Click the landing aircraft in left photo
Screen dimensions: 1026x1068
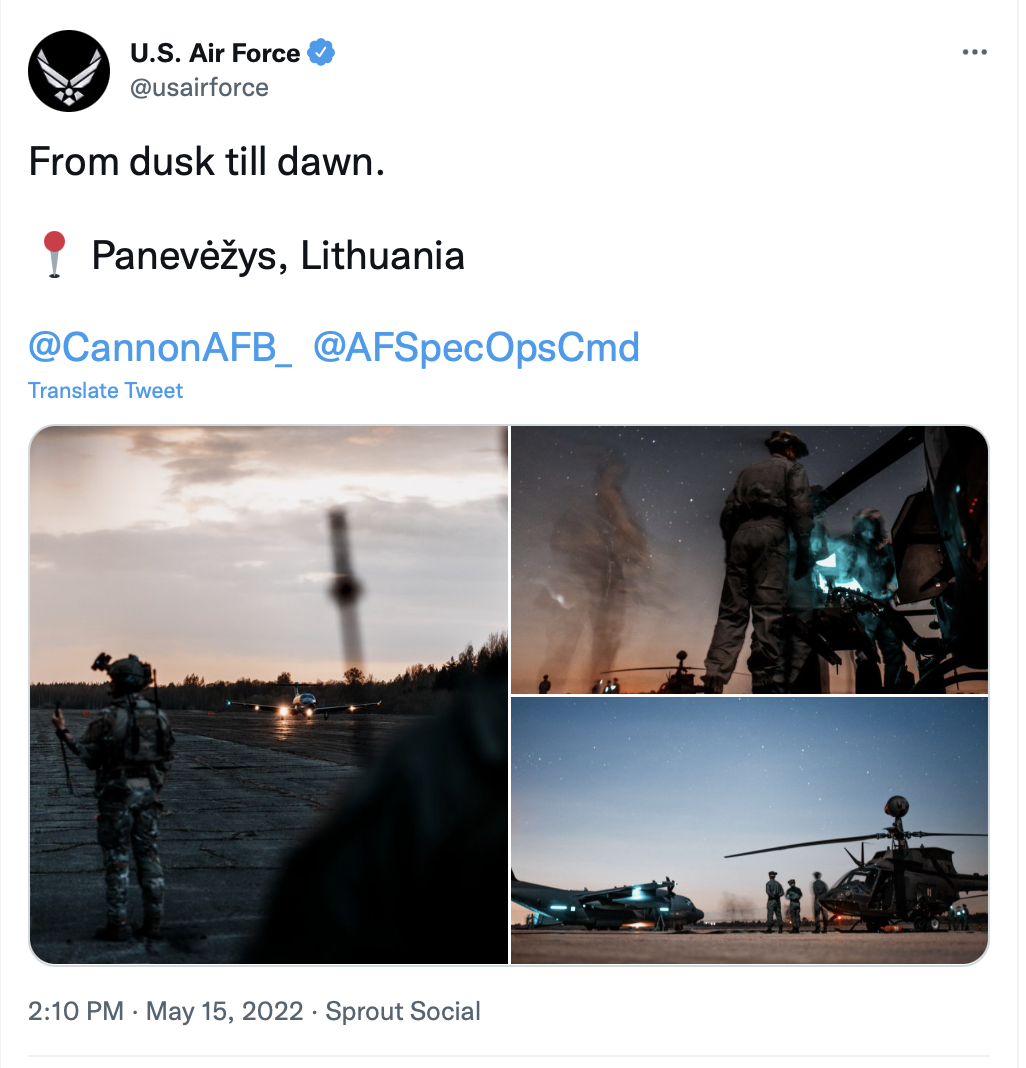point(303,704)
